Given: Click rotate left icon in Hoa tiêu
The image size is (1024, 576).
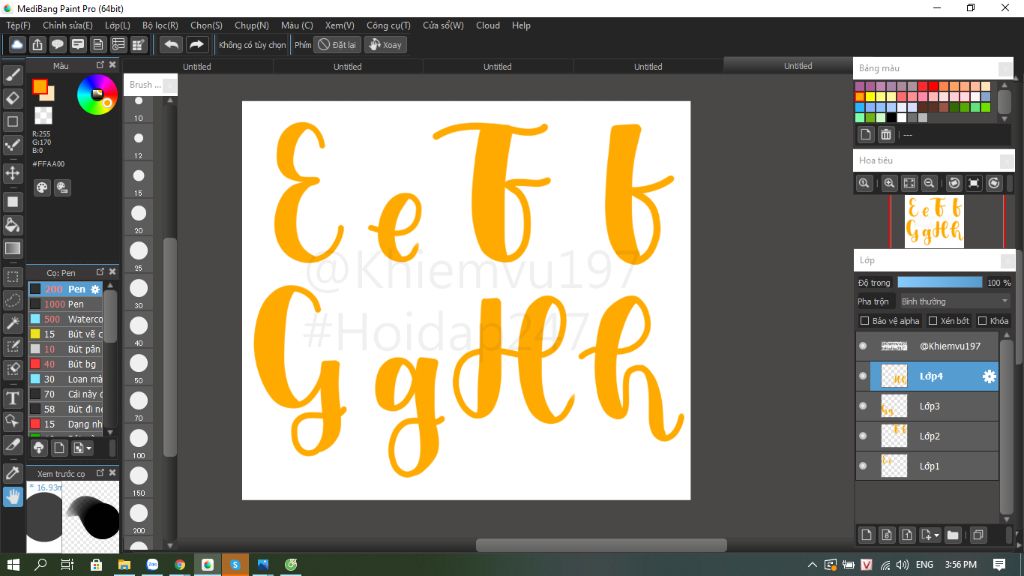Looking at the screenshot, I should point(954,184).
